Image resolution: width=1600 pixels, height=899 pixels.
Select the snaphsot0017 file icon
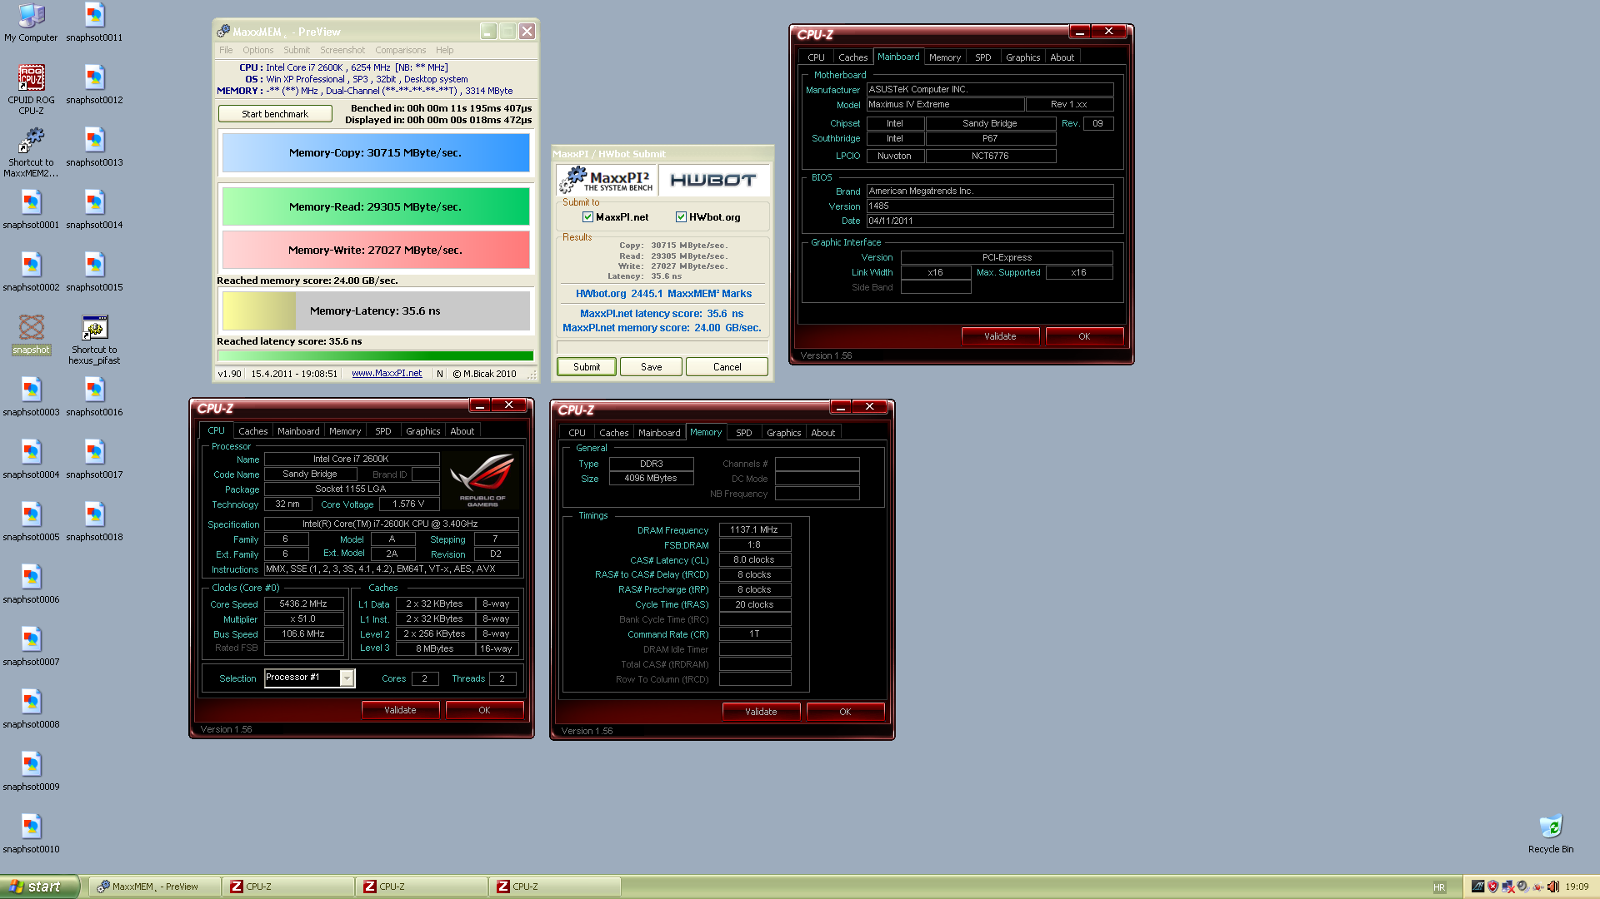pyautogui.click(x=94, y=460)
